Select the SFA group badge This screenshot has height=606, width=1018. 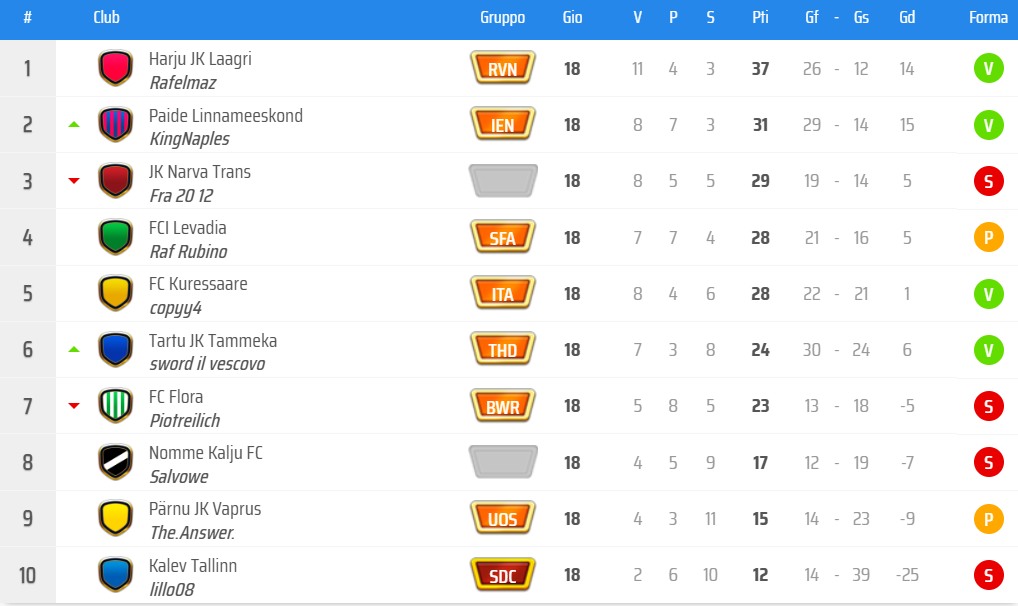pyautogui.click(x=503, y=238)
